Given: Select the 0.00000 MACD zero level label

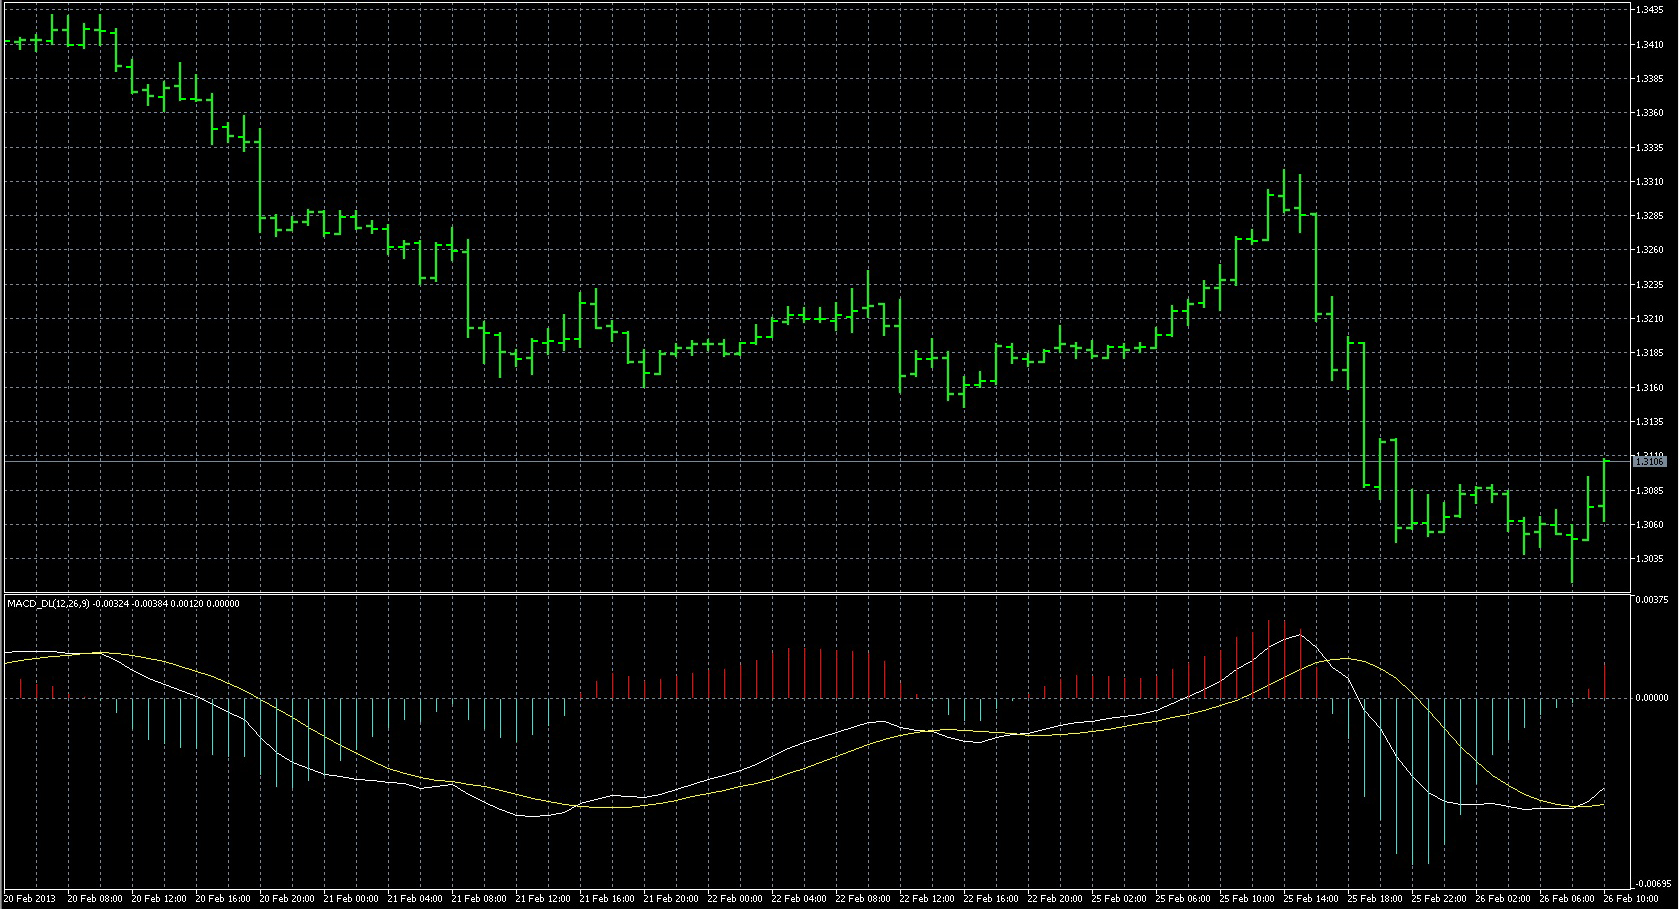Looking at the screenshot, I should [1652, 698].
